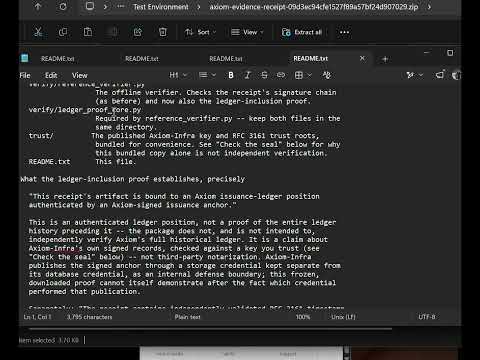Click the Notepad app icon beside the tabs
The width and height of the screenshot is (480, 360).
[x=24, y=58]
